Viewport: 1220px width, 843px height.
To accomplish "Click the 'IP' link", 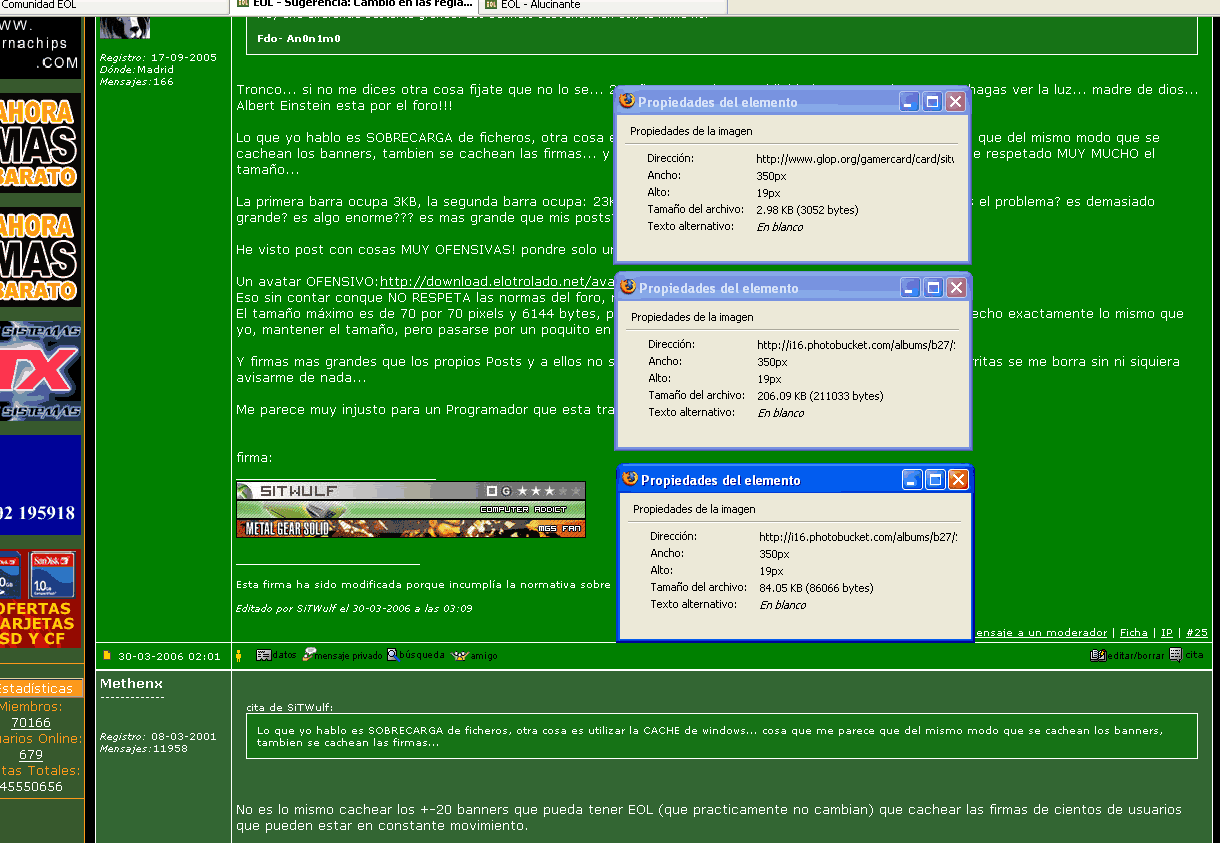I will point(1166,633).
